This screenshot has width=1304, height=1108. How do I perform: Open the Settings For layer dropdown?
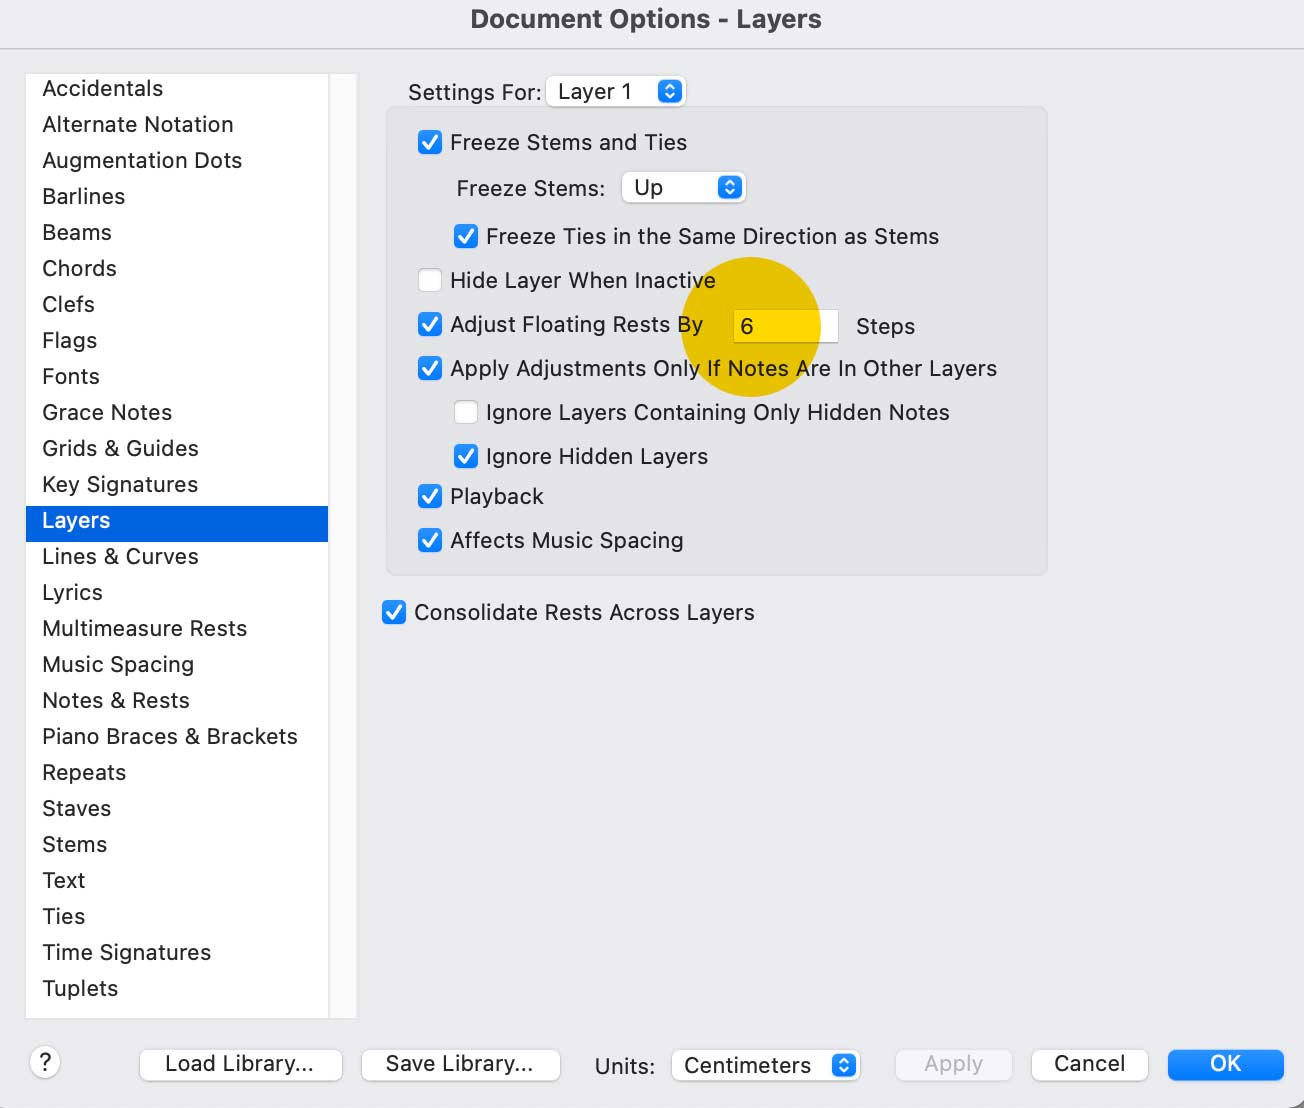pos(616,92)
